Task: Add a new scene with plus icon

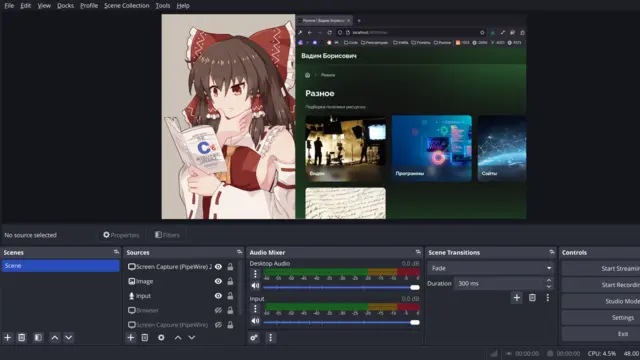Action: [x=7, y=338]
